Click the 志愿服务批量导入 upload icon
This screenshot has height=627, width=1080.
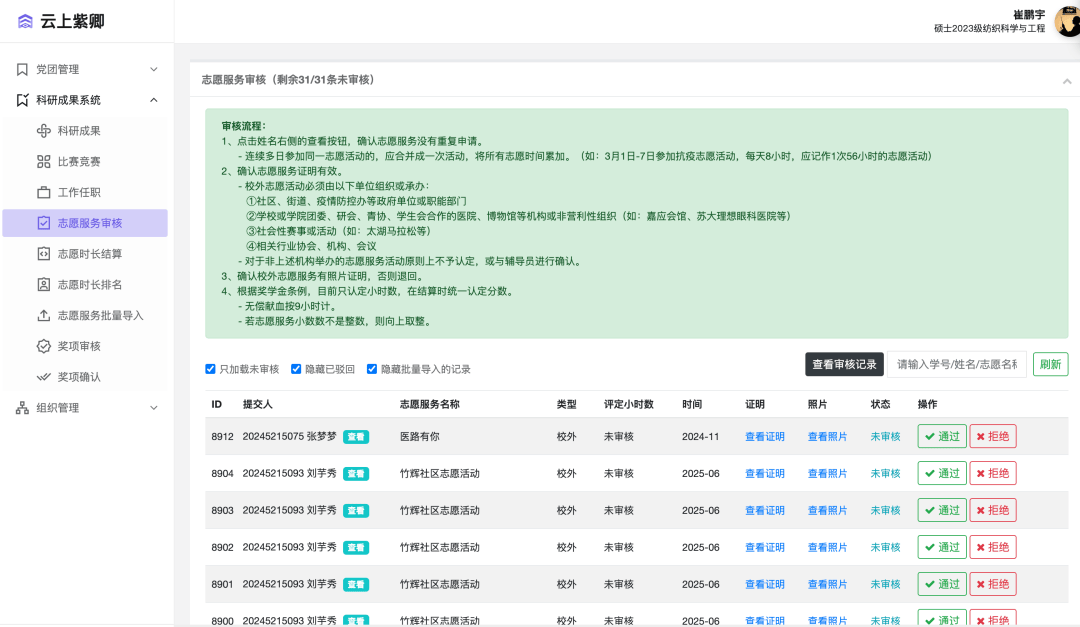[x=44, y=316]
